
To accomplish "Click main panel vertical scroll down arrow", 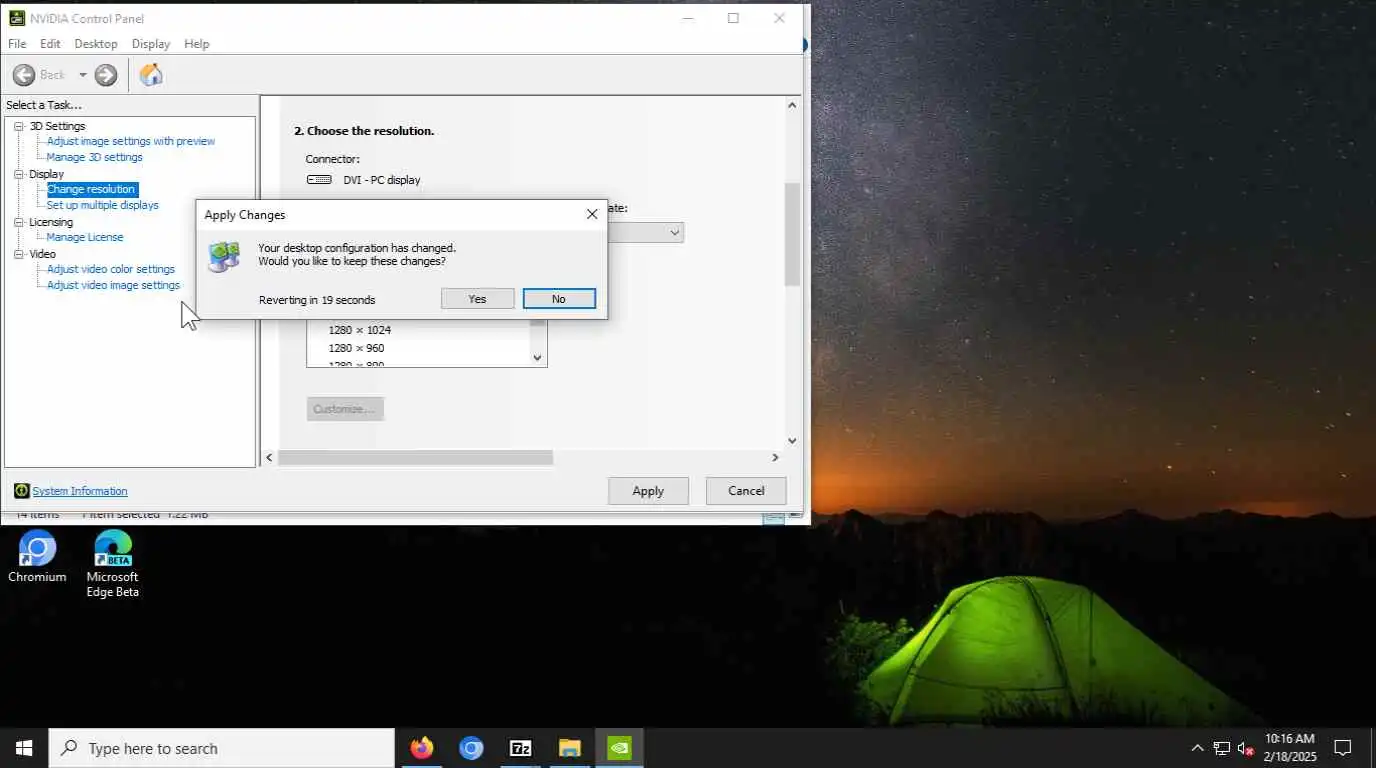I will tap(792, 440).
